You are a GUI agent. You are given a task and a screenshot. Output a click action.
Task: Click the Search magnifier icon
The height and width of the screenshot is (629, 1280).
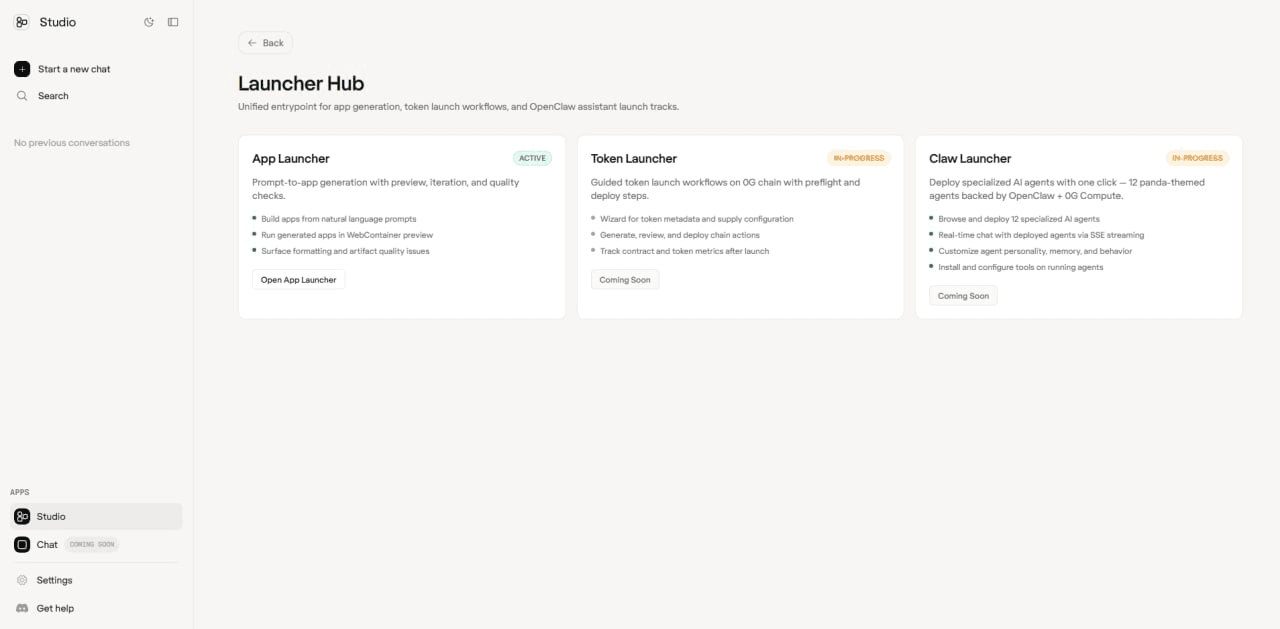click(x=22, y=96)
